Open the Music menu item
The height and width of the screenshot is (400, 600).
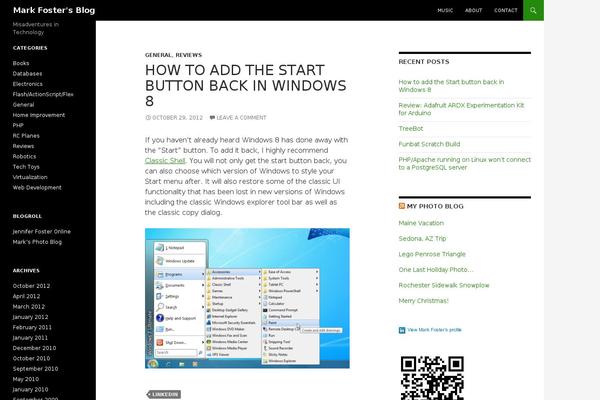click(445, 10)
